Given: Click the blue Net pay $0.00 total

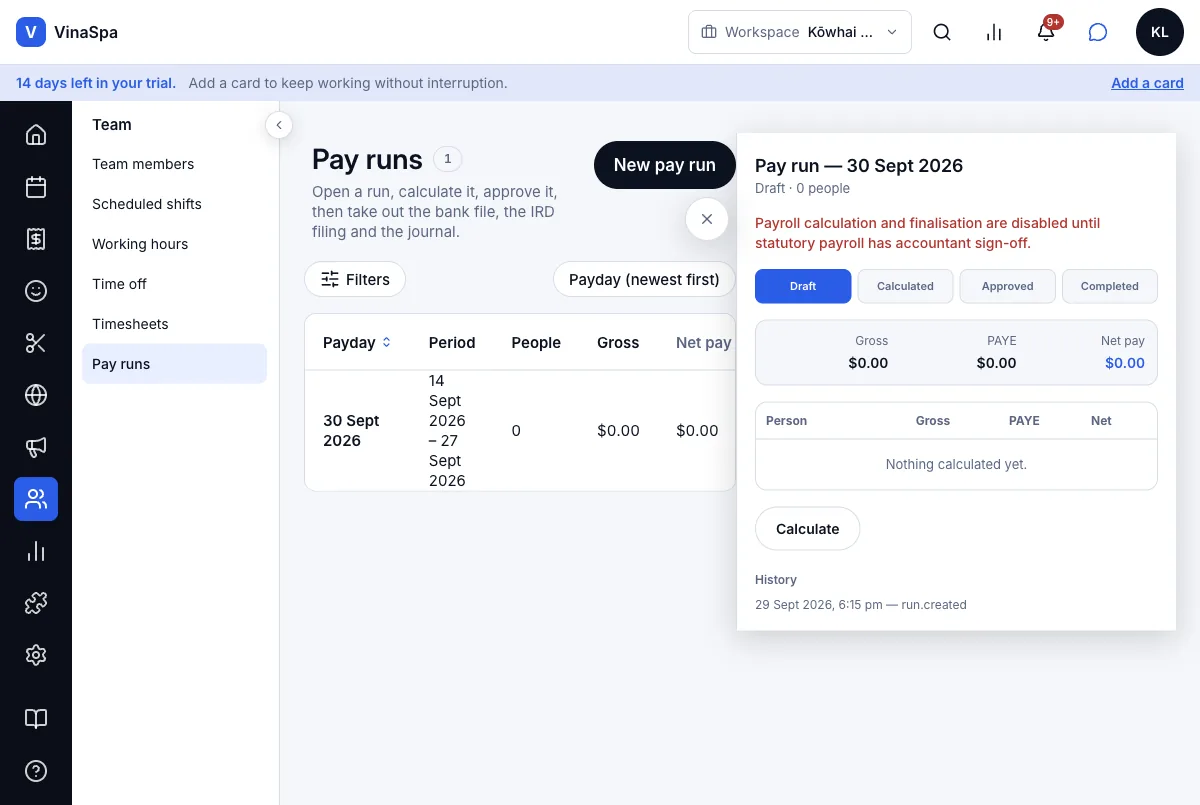Looking at the screenshot, I should pyautogui.click(x=1124, y=363).
